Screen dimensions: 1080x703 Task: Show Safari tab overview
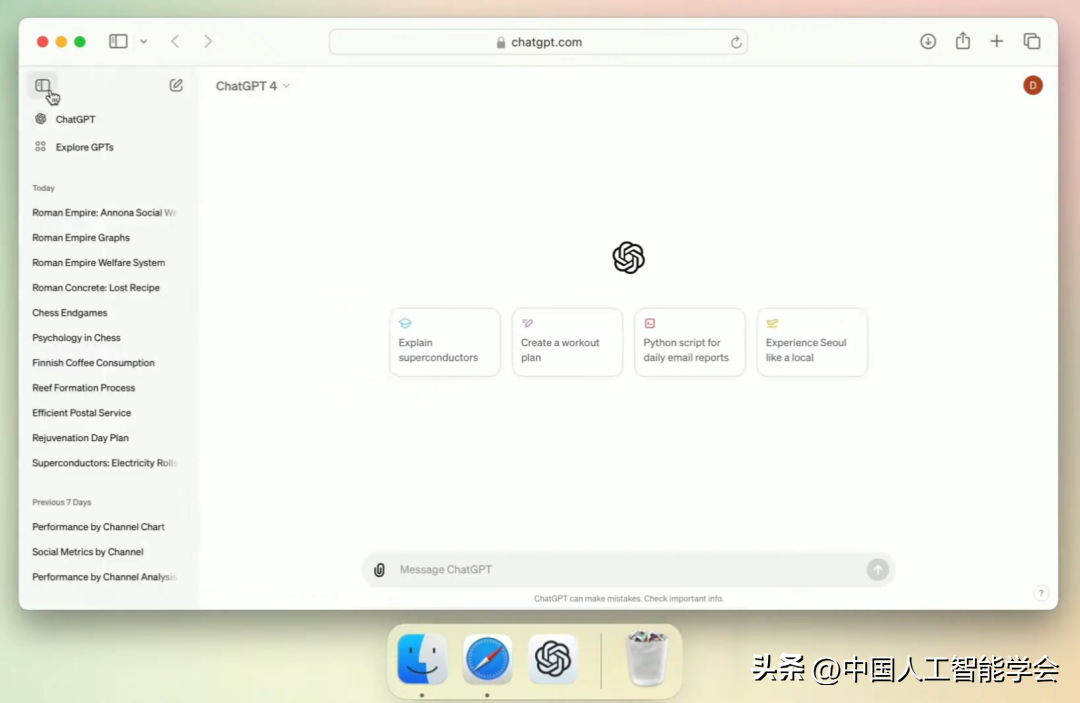click(x=1031, y=41)
